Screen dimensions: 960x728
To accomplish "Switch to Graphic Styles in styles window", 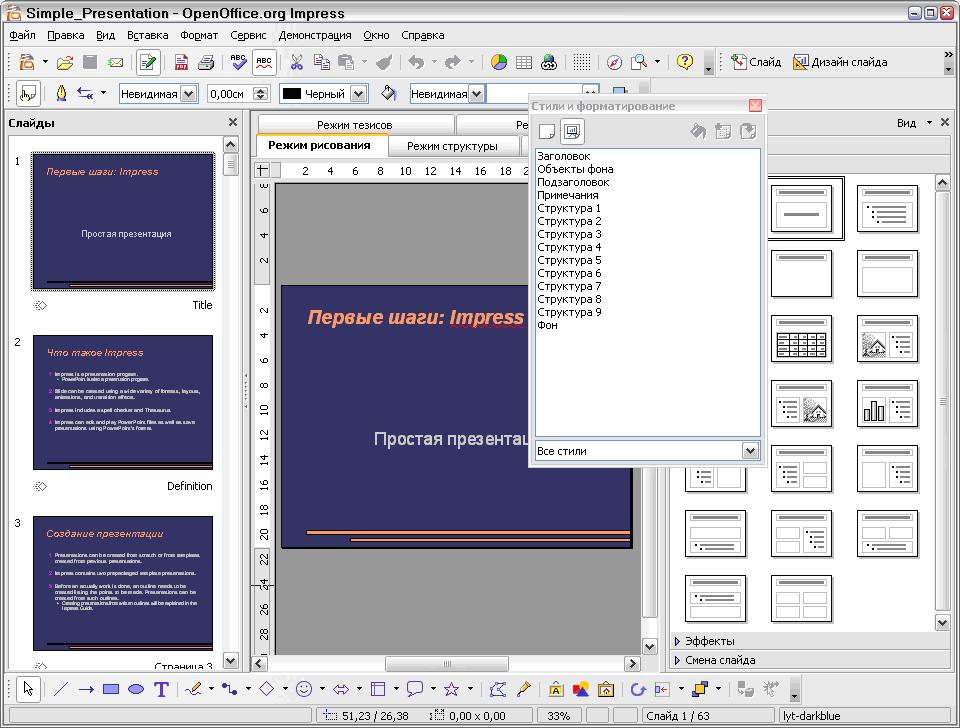I will point(547,131).
